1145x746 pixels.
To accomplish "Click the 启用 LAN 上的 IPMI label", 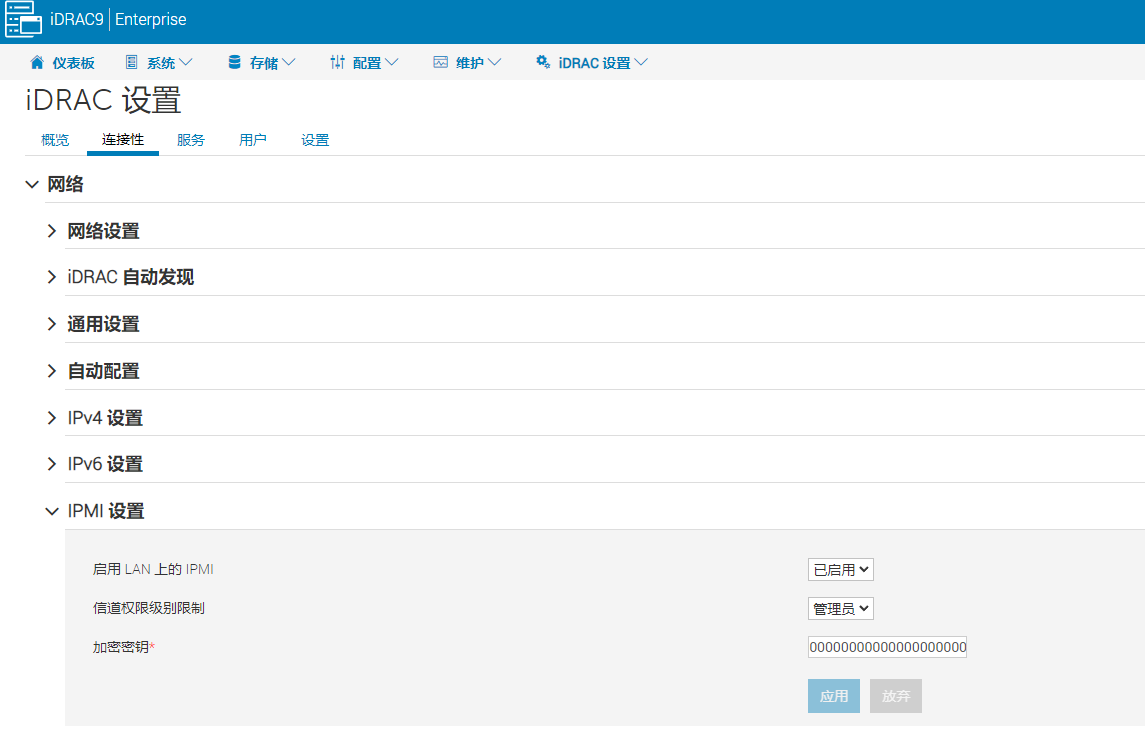I will [x=153, y=569].
